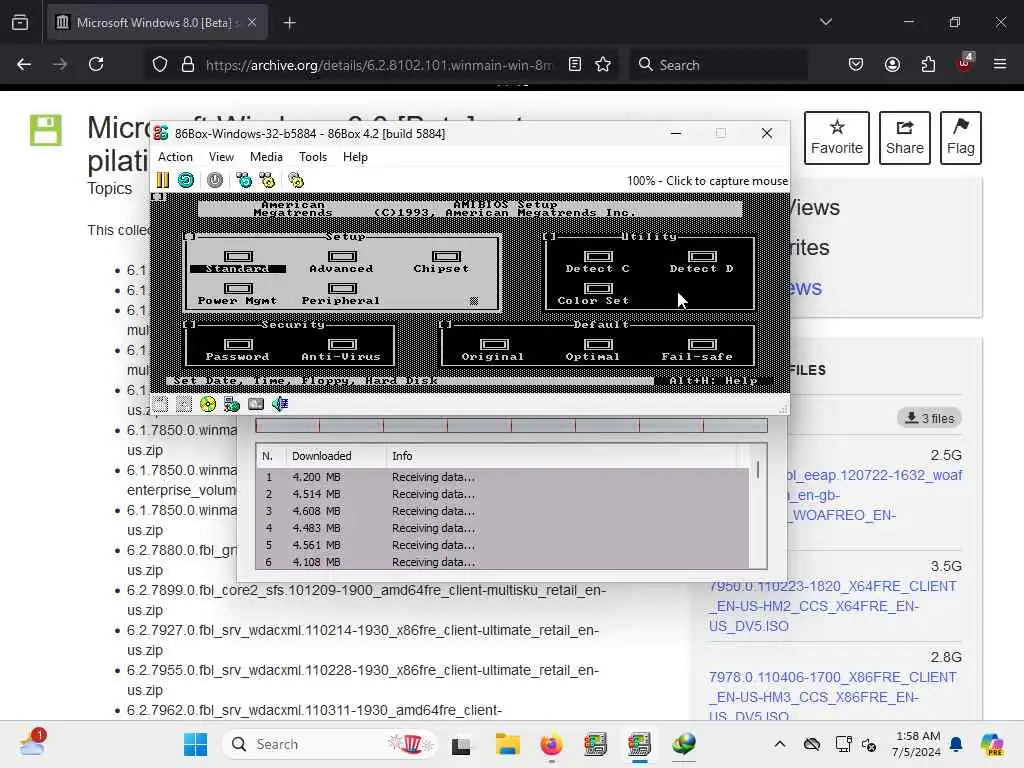Click the taskbar Search box
Viewport: 1024px width, 768px height.
(330, 744)
